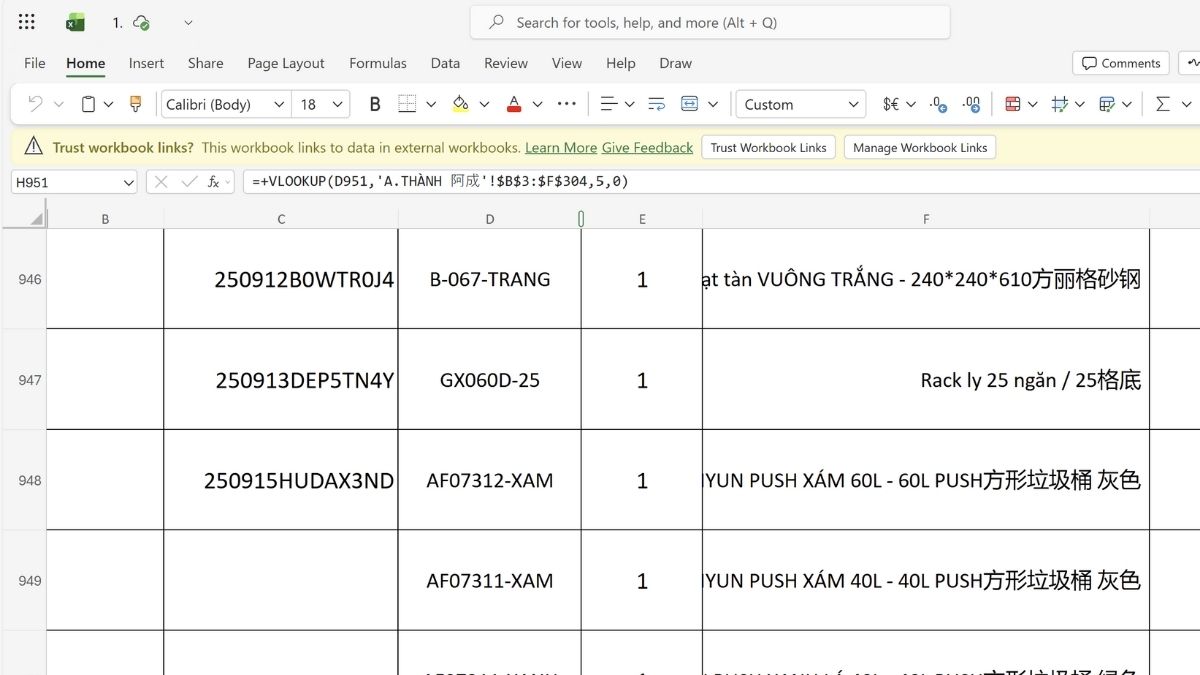The height and width of the screenshot is (675, 1200).
Task: Click the AutoSum sigma icon
Action: pos(1162,103)
